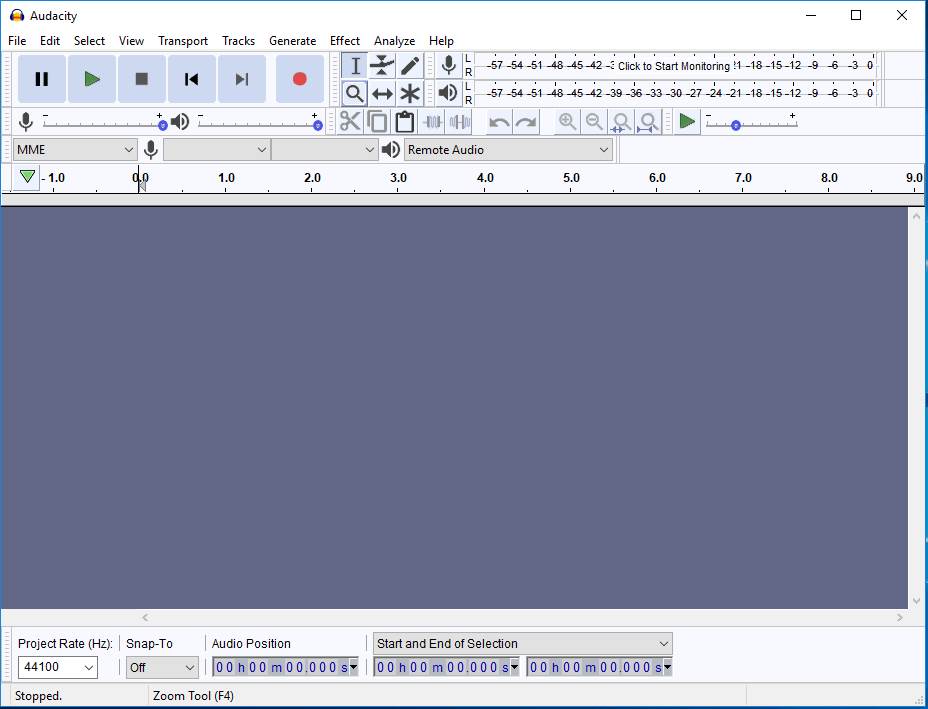Open the Snap-To dropdown

pos(162,667)
